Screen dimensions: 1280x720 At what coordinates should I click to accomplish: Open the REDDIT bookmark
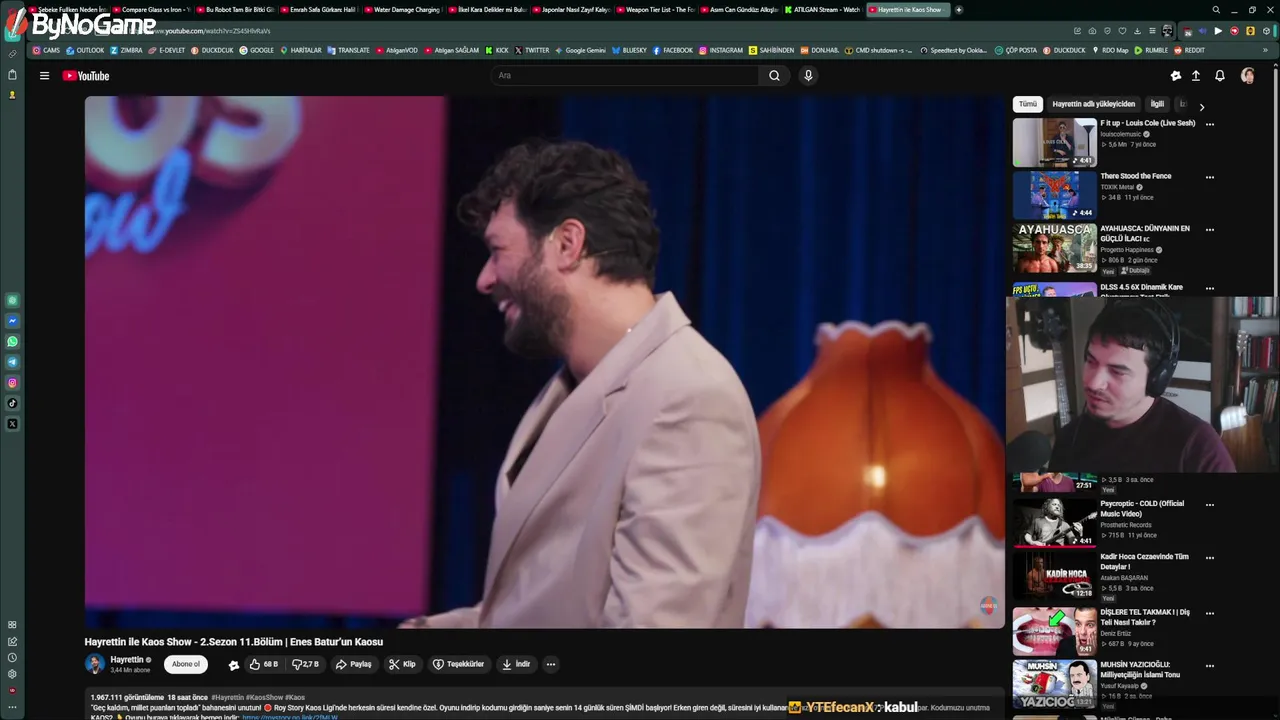[1189, 50]
